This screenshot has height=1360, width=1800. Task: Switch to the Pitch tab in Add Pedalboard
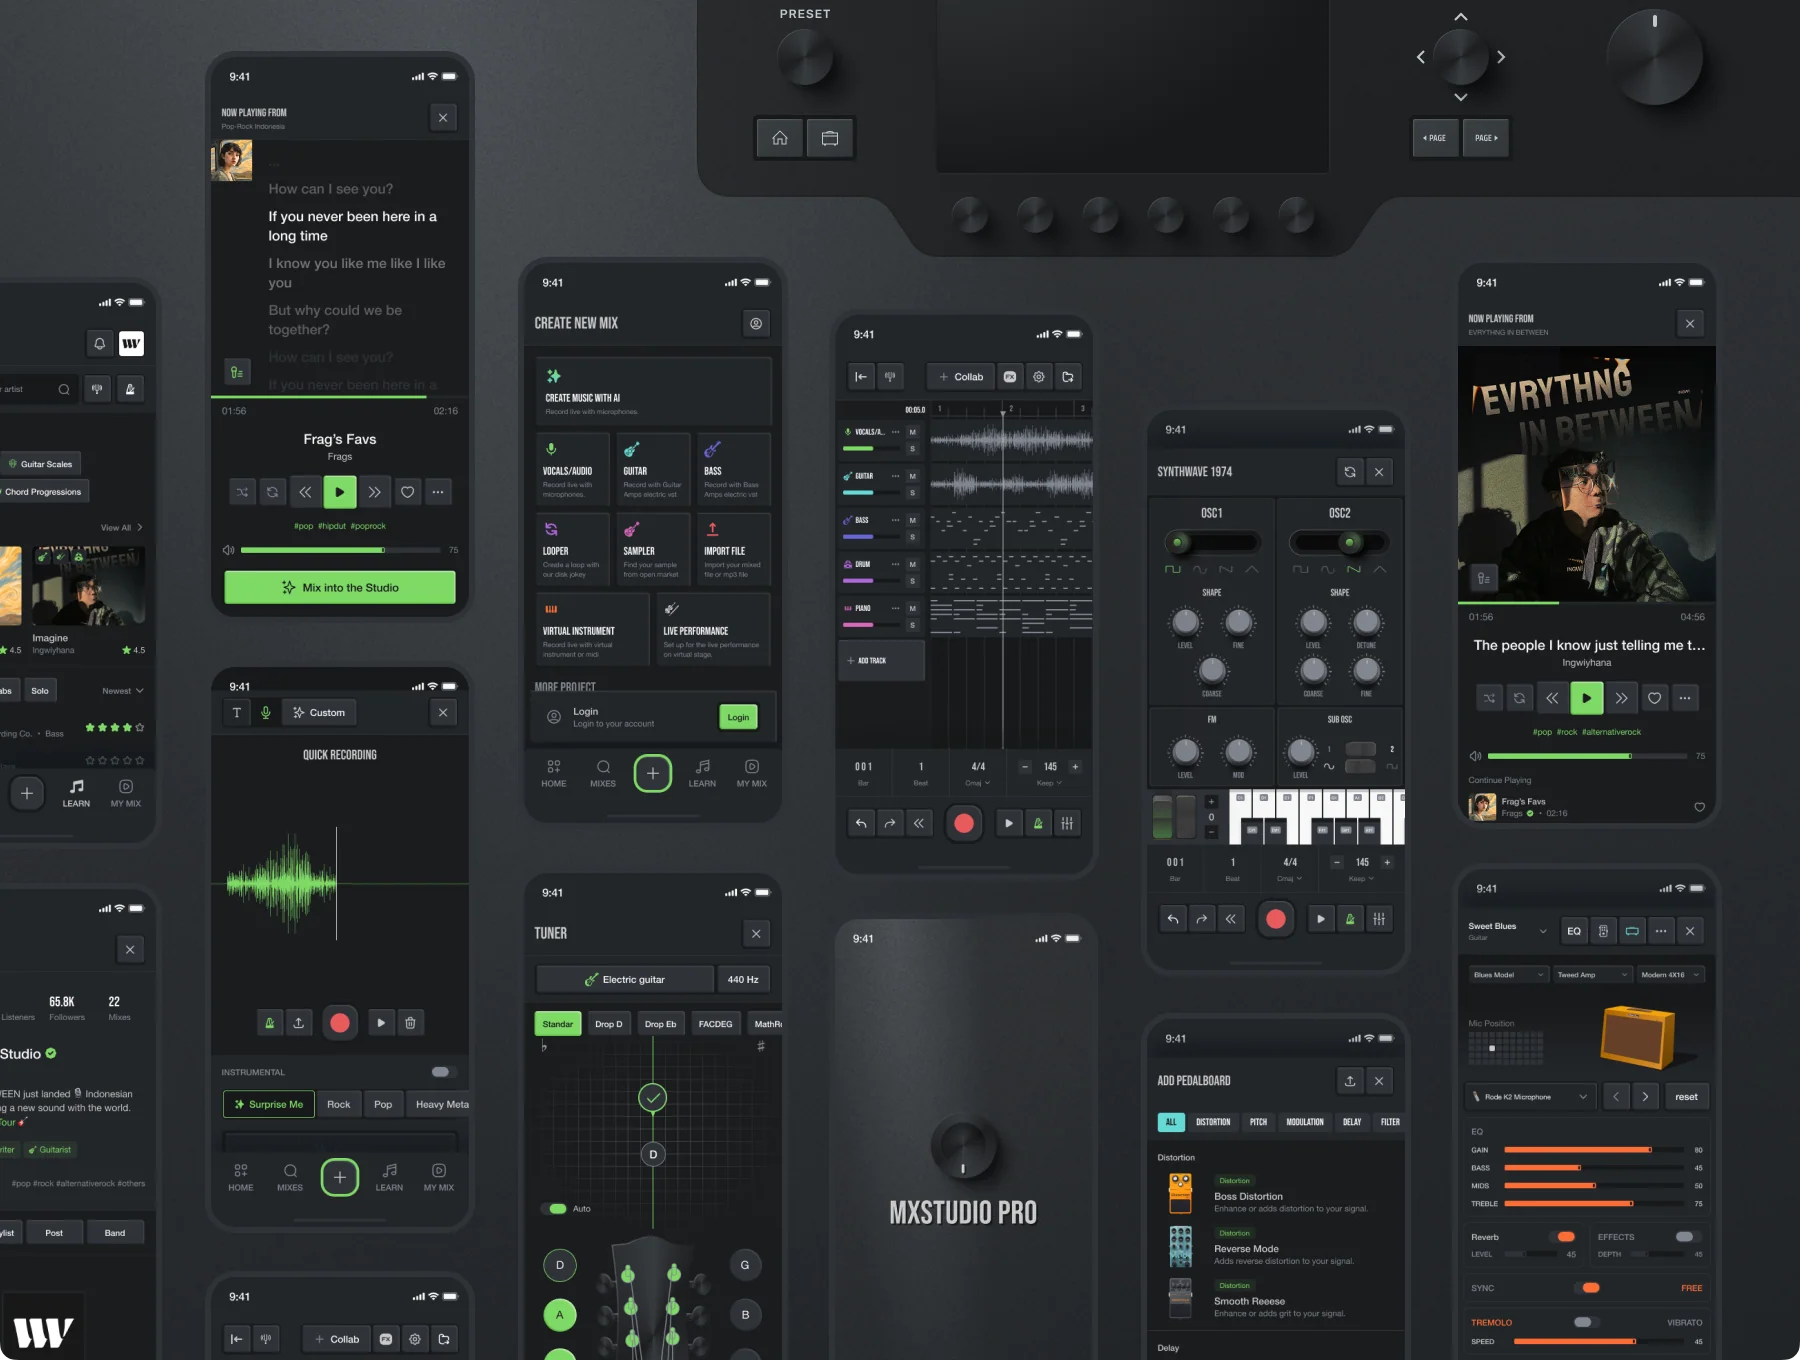click(1258, 1122)
